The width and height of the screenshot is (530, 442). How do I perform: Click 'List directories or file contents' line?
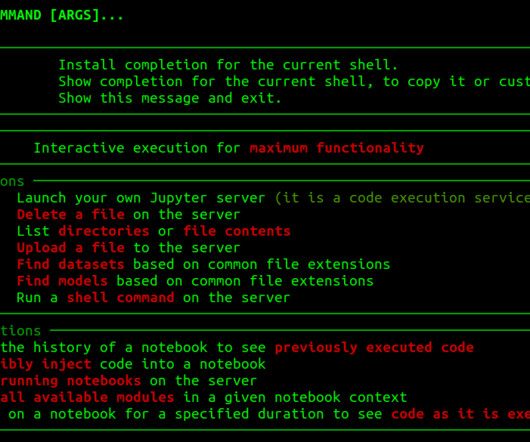click(x=154, y=231)
